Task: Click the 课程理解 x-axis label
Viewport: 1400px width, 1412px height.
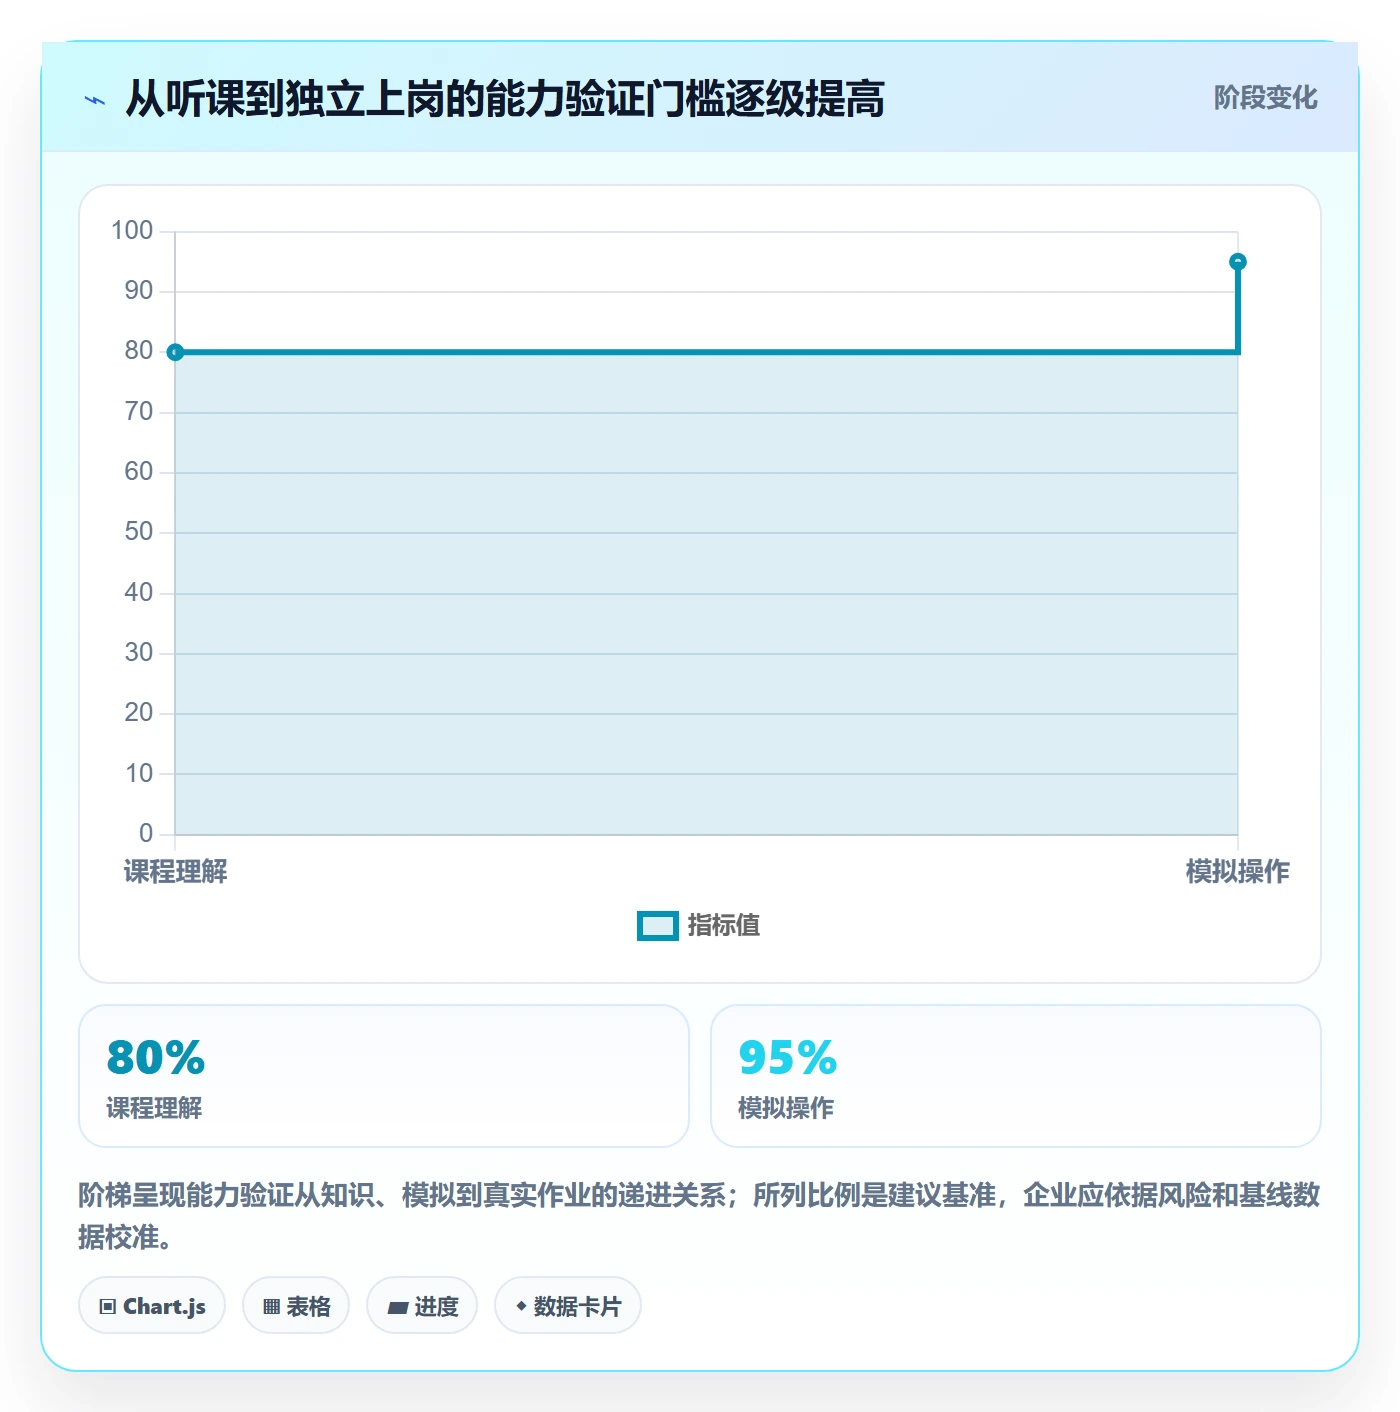Action: pos(176,872)
